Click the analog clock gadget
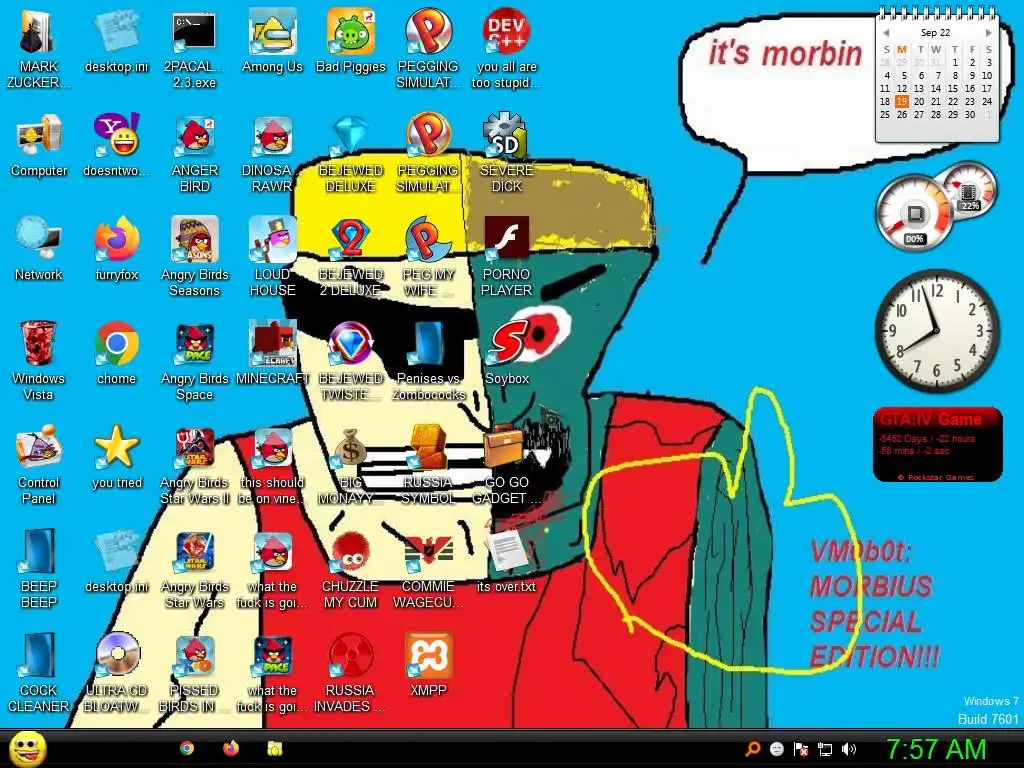 click(936, 330)
